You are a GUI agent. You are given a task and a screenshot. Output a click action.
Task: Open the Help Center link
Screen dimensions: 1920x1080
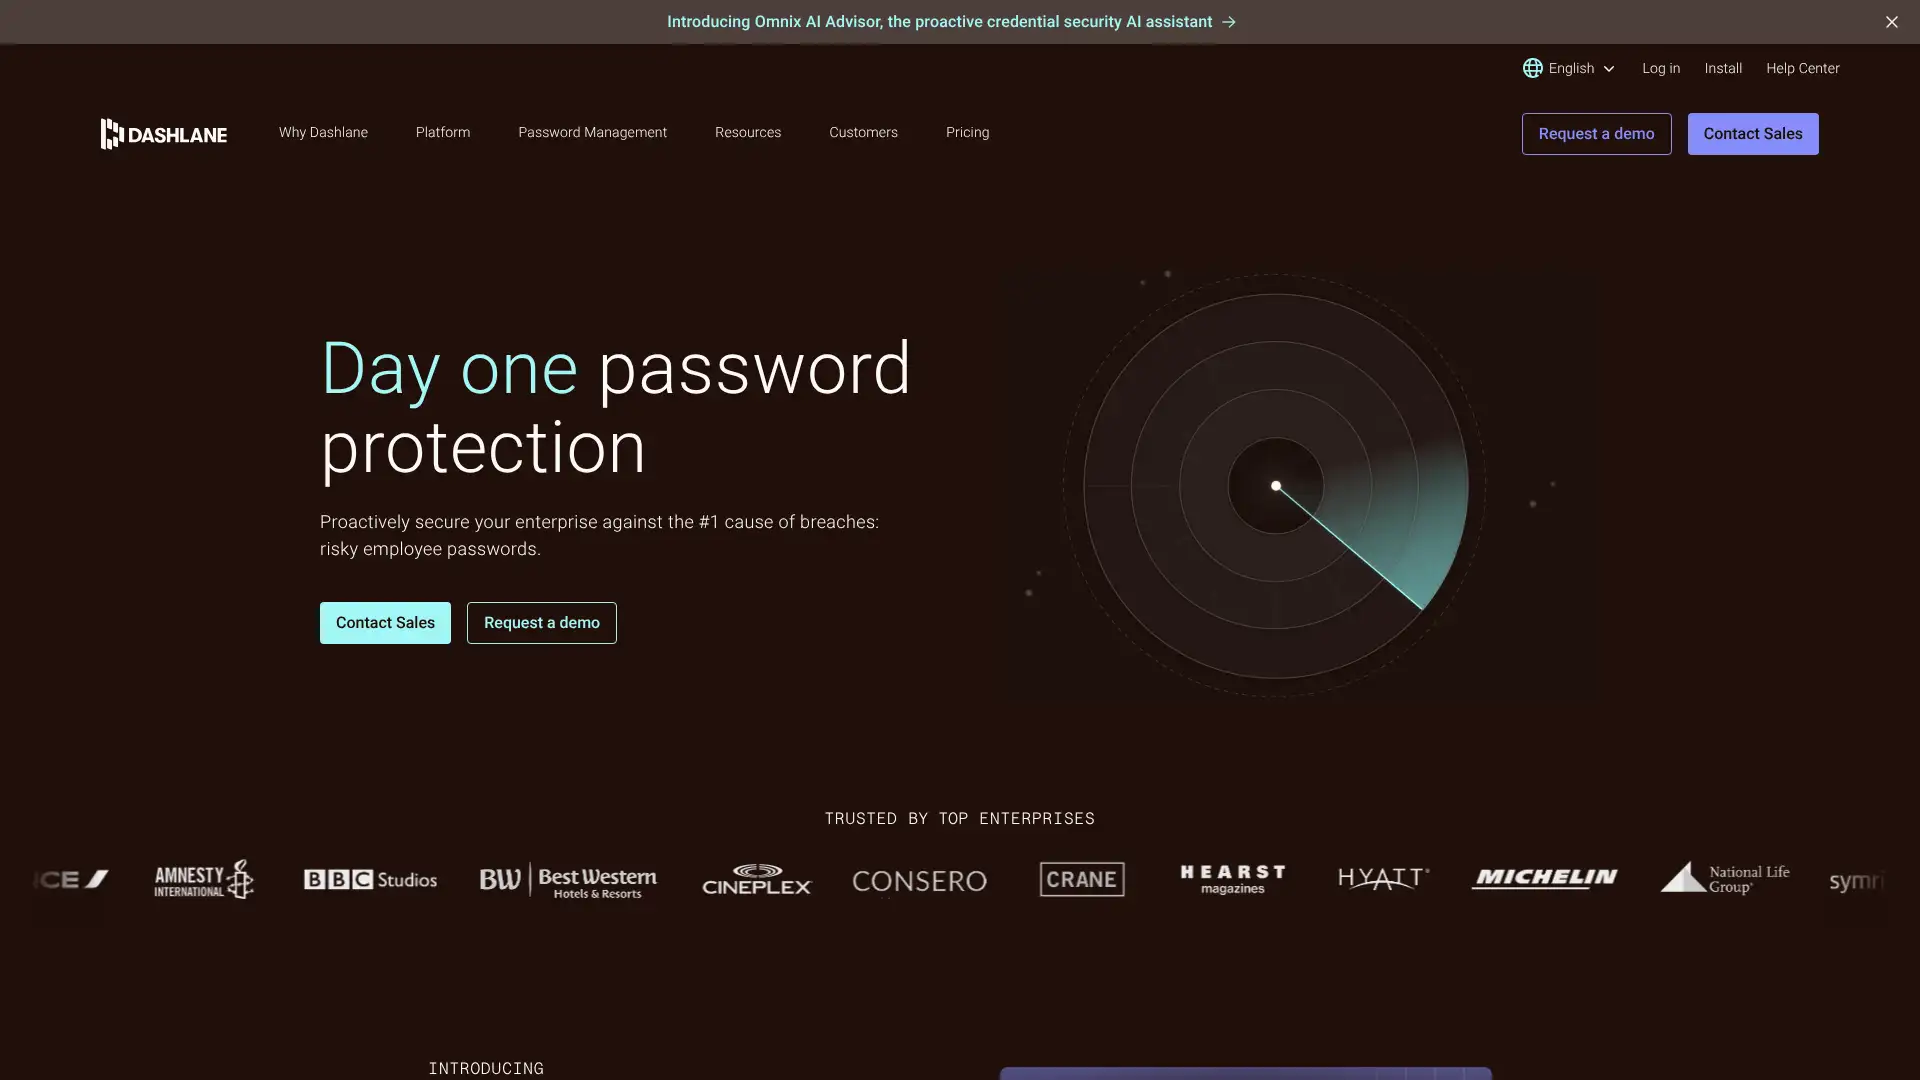1802,68
